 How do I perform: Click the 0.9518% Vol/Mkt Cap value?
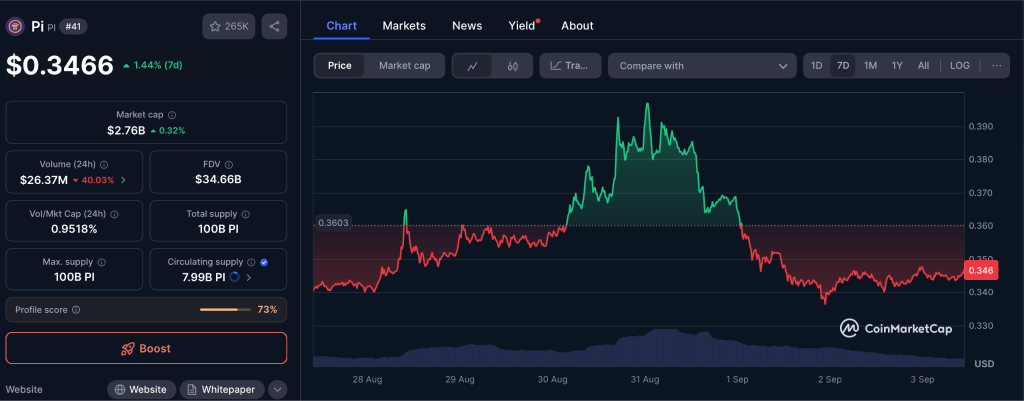pyautogui.click(x=74, y=229)
